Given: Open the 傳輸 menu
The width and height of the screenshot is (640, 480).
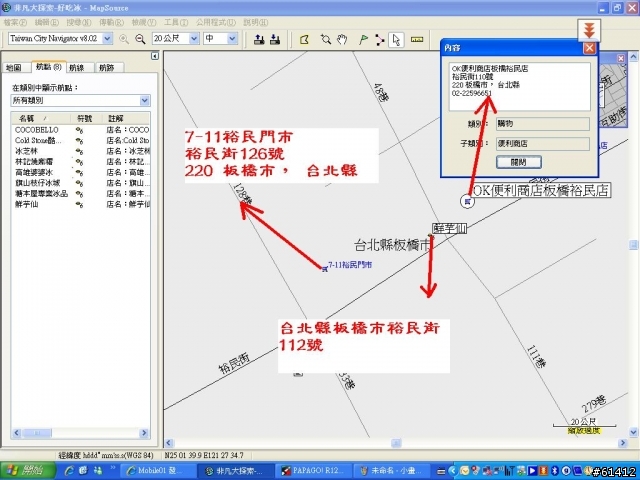Looking at the screenshot, I should point(111,22).
